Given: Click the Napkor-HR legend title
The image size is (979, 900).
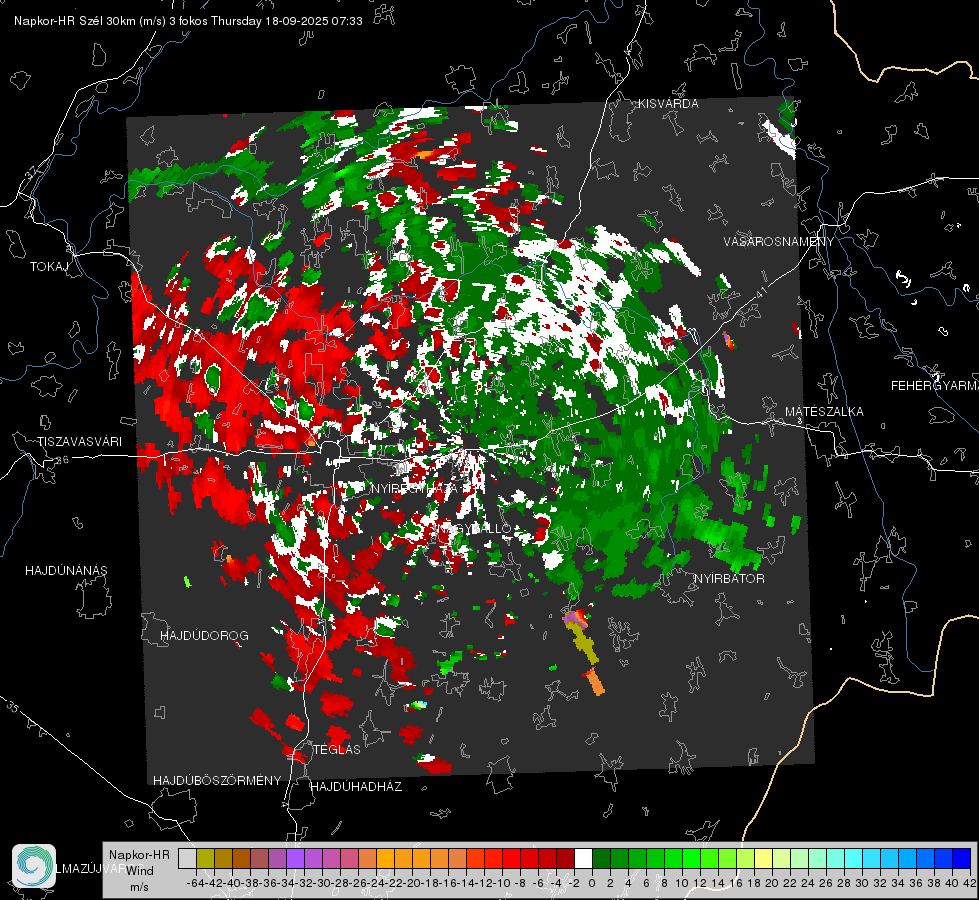Looking at the screenshot, I should pos(139,855).
